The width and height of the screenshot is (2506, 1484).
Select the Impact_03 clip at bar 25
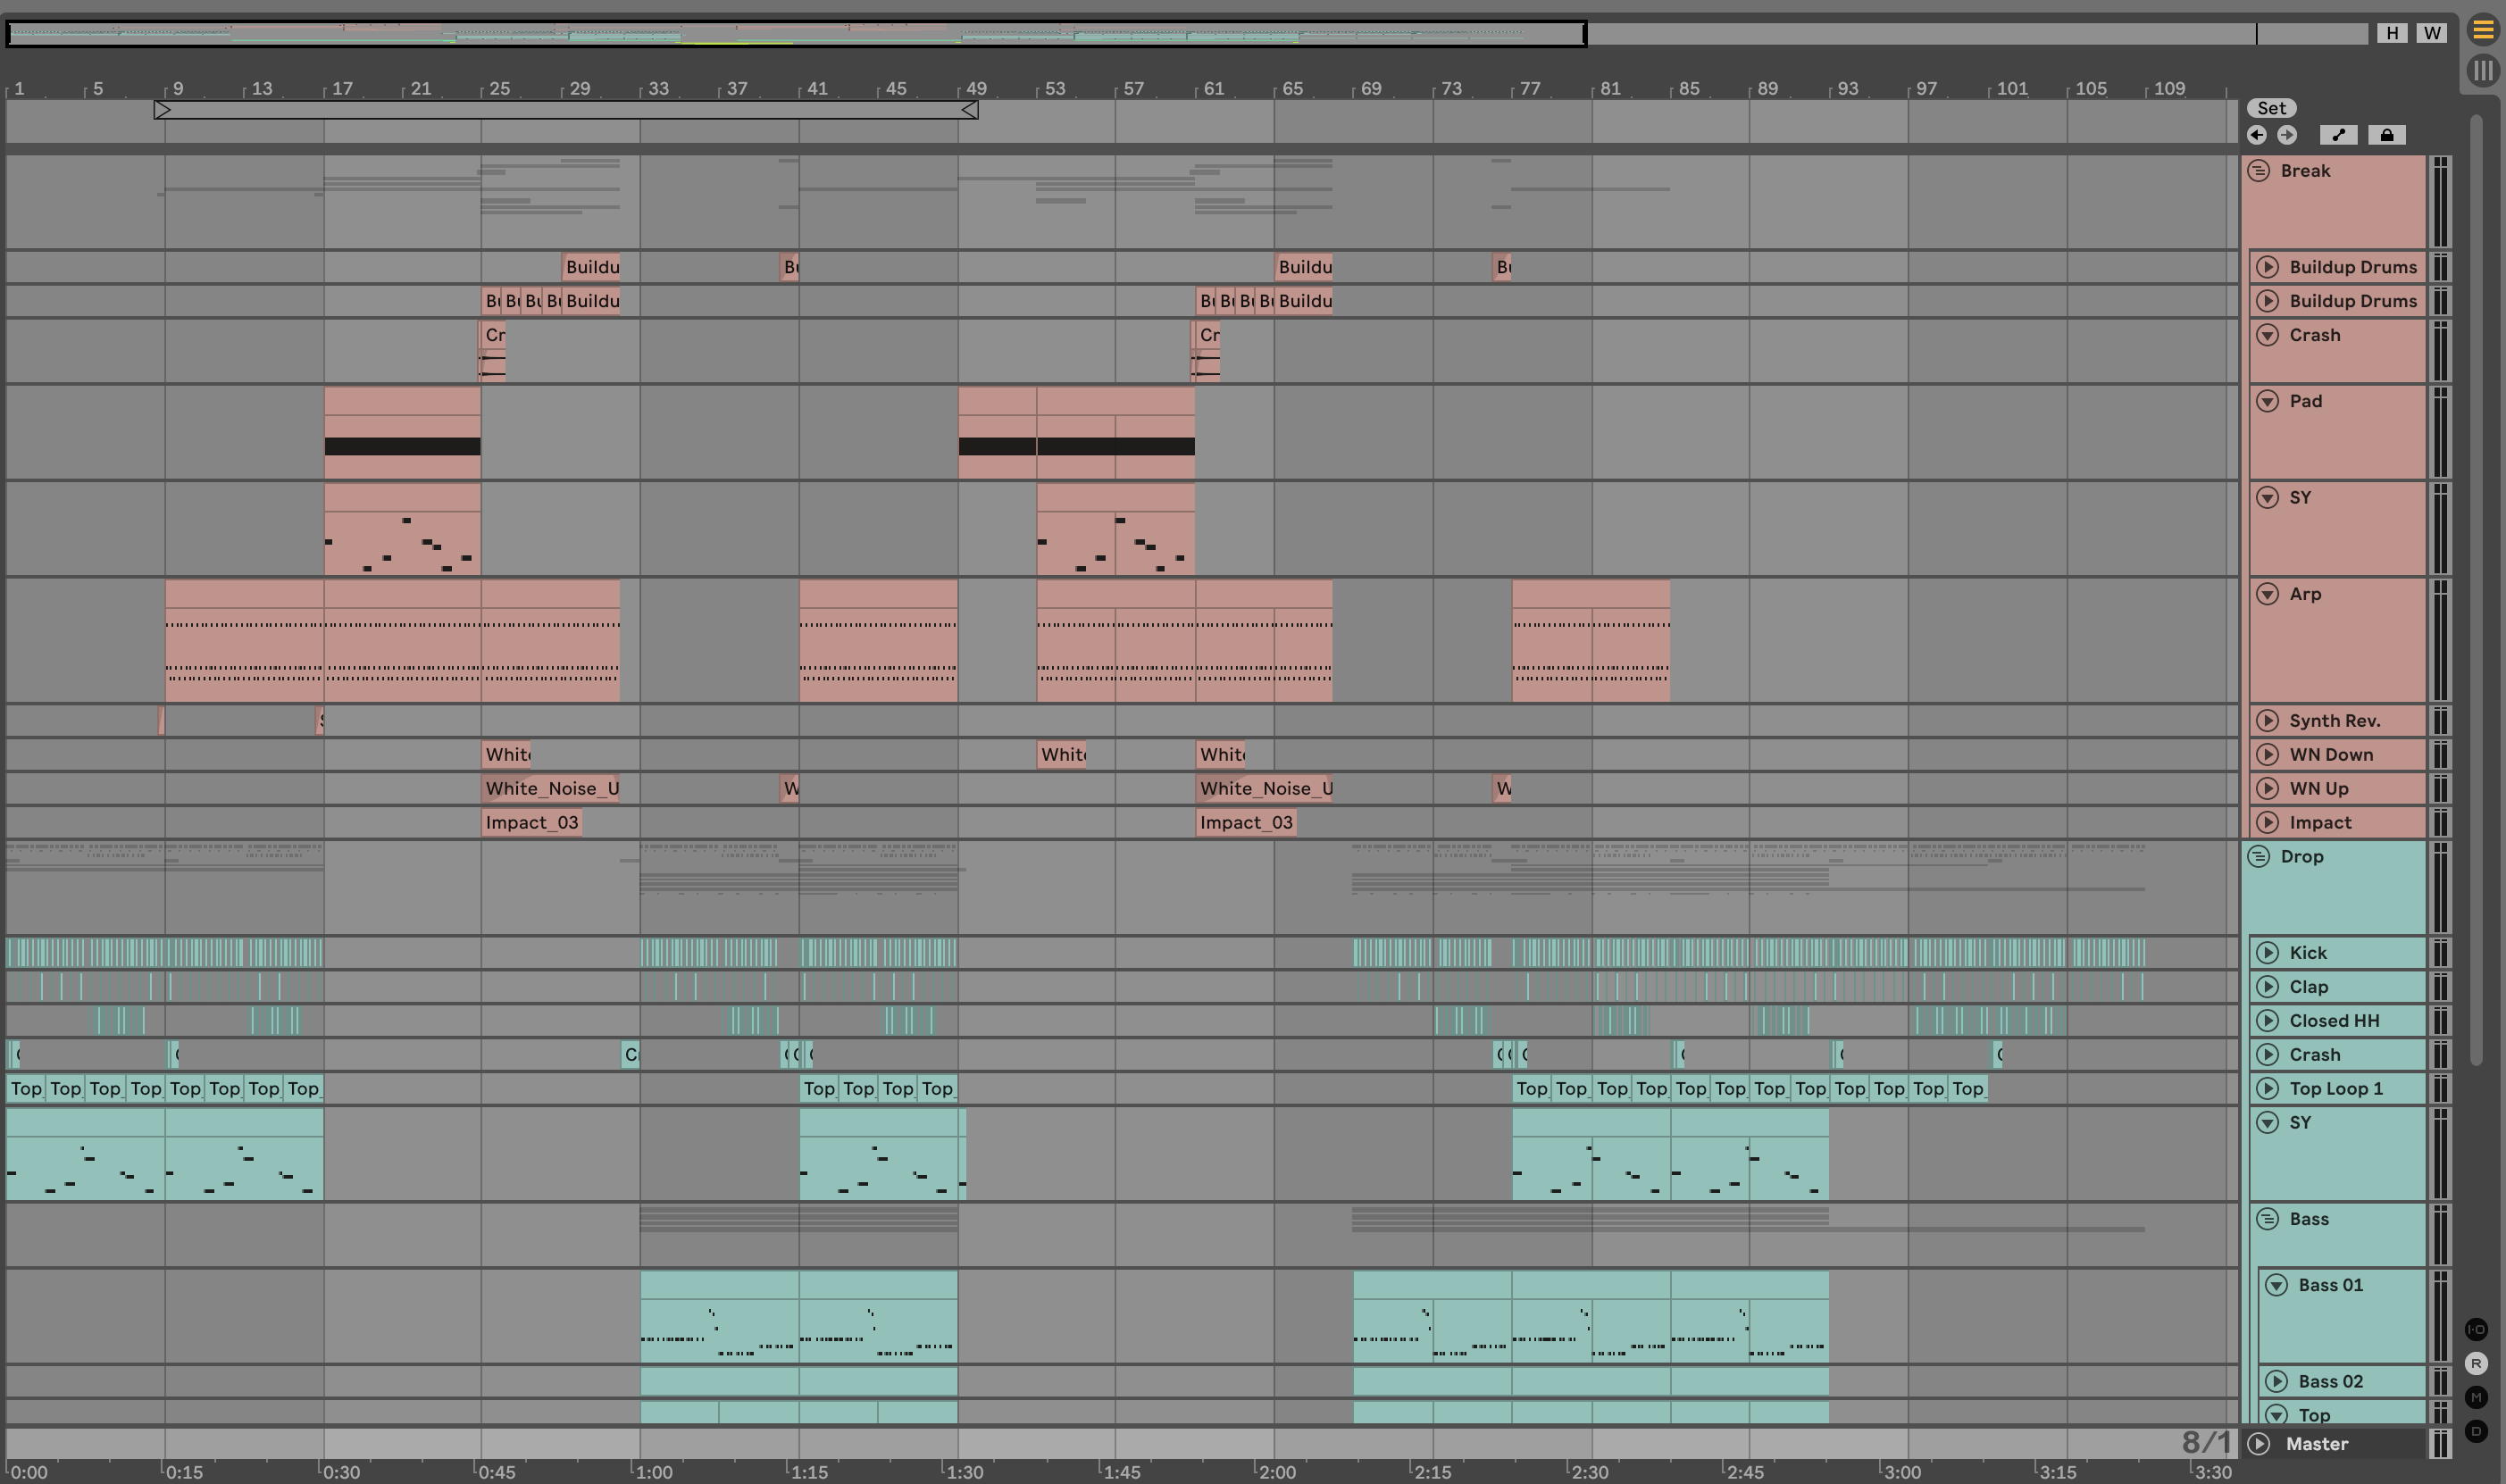pyautogui.click(x=531, y=823)
